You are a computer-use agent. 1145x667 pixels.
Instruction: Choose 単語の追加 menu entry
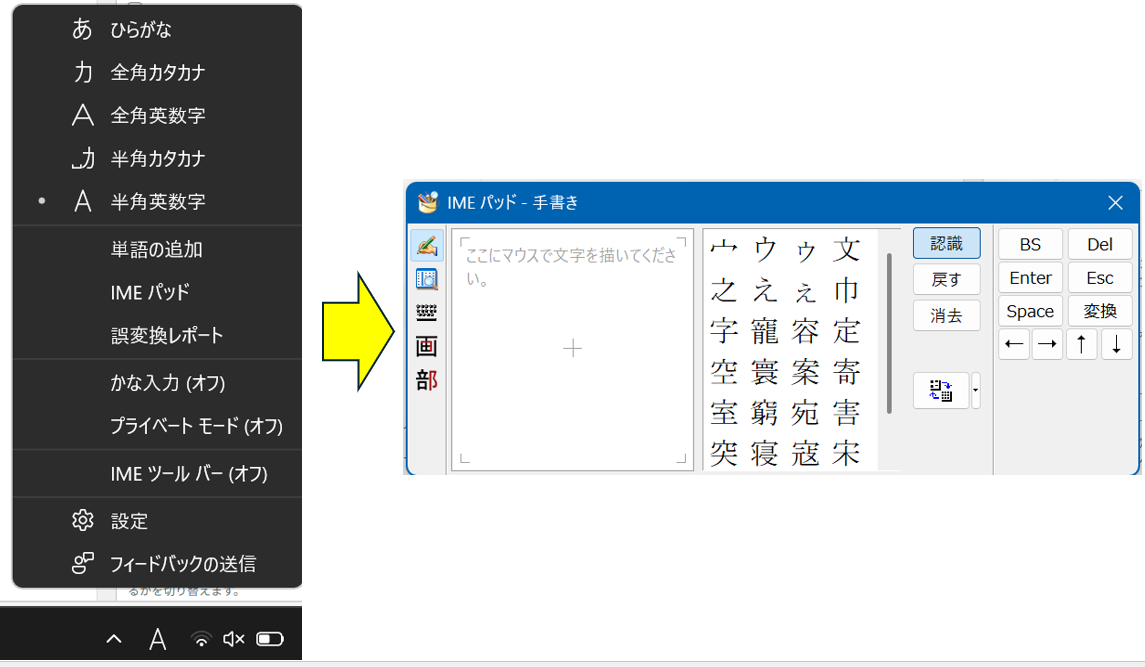(143, 249)
